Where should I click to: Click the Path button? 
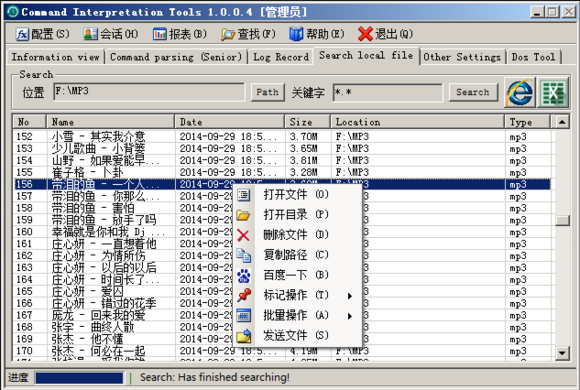(x=268, y=92)
